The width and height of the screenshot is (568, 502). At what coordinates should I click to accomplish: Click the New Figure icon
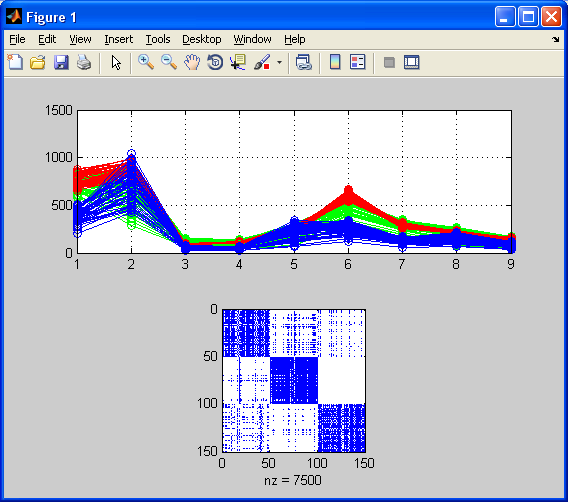coord(15,62)
